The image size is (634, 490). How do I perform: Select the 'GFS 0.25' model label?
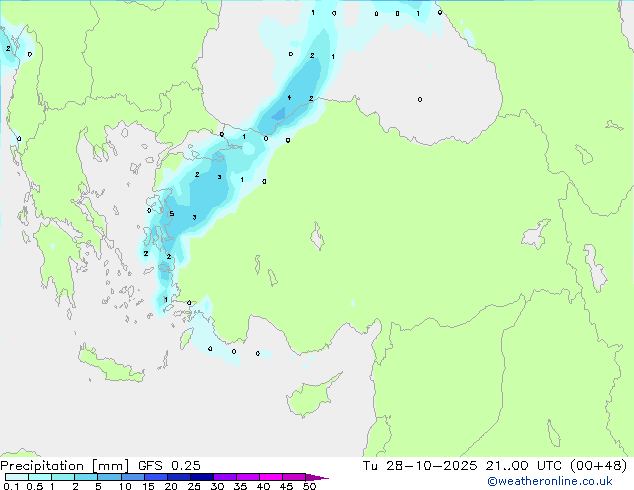169,466
